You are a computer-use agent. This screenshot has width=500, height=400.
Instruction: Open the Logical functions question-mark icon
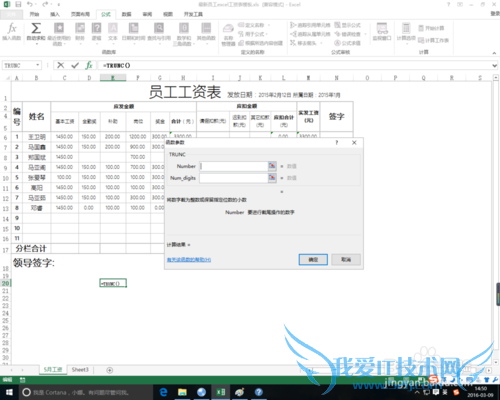(x=96, y=28)
